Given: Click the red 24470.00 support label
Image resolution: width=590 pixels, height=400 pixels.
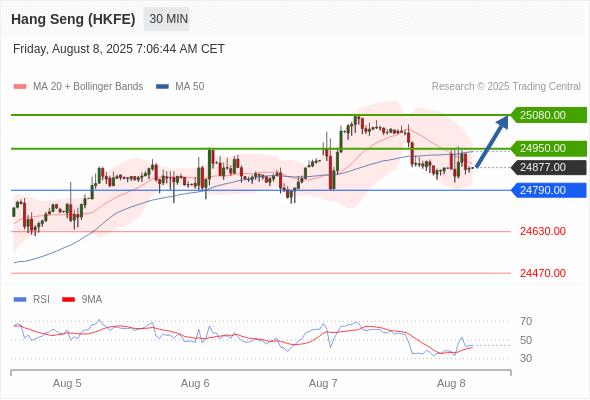Looking at the screenshot, I should pos(543,273).
